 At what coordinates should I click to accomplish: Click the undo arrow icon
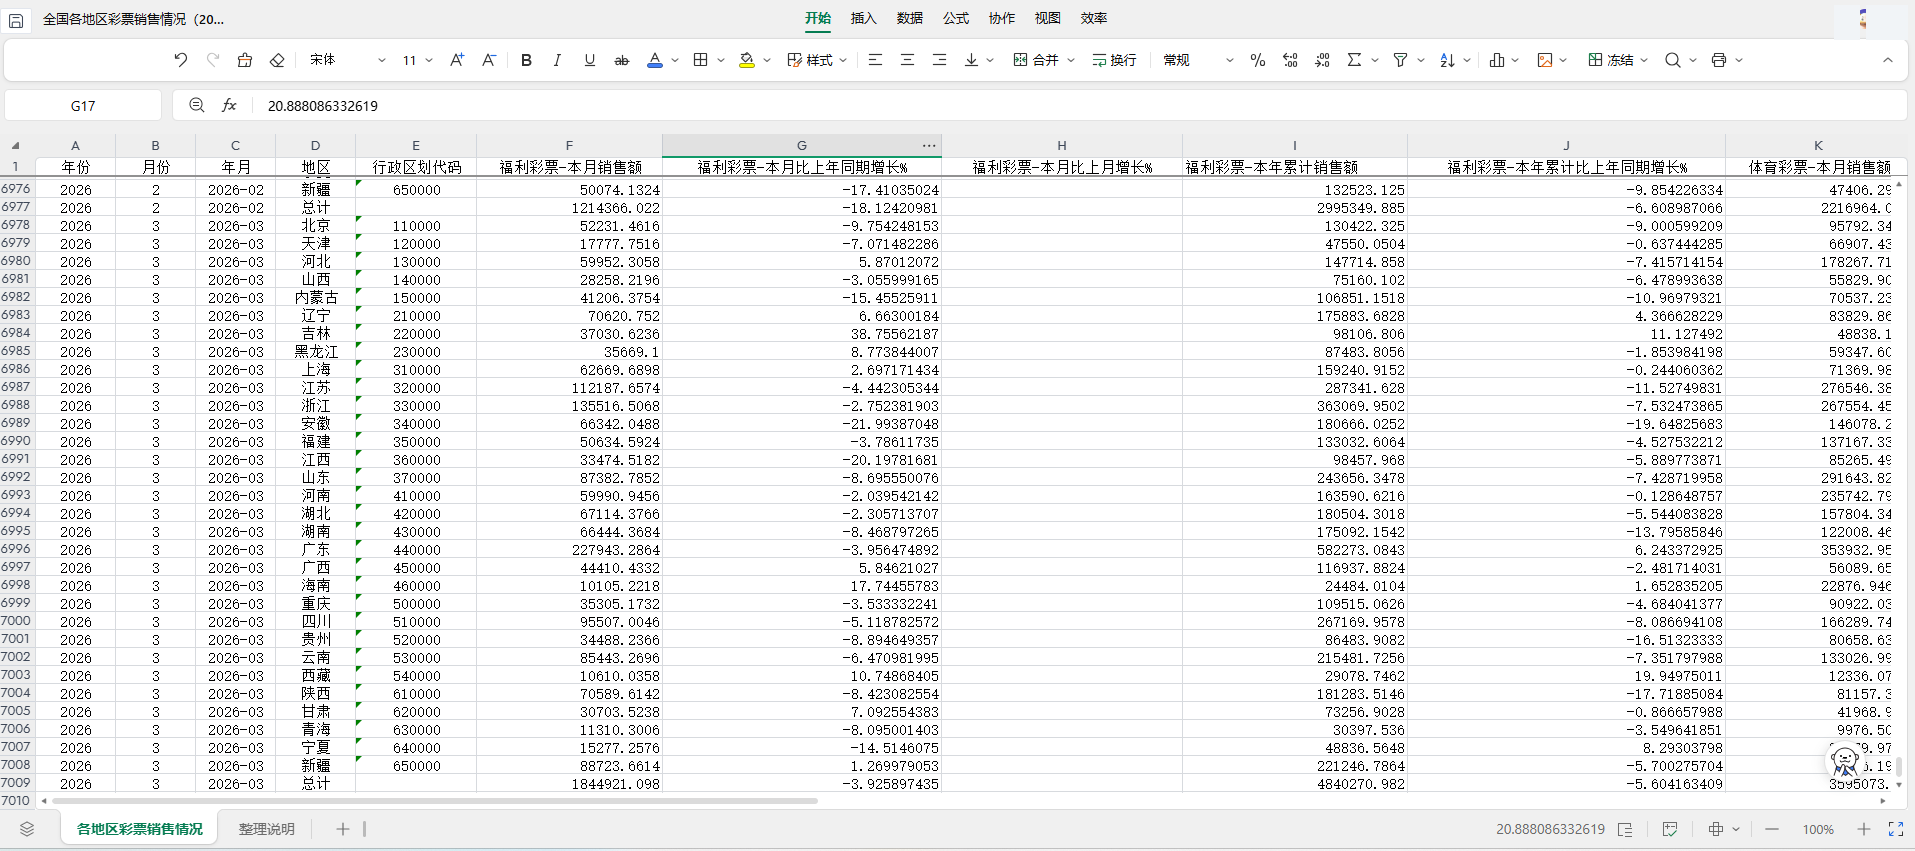180,60
